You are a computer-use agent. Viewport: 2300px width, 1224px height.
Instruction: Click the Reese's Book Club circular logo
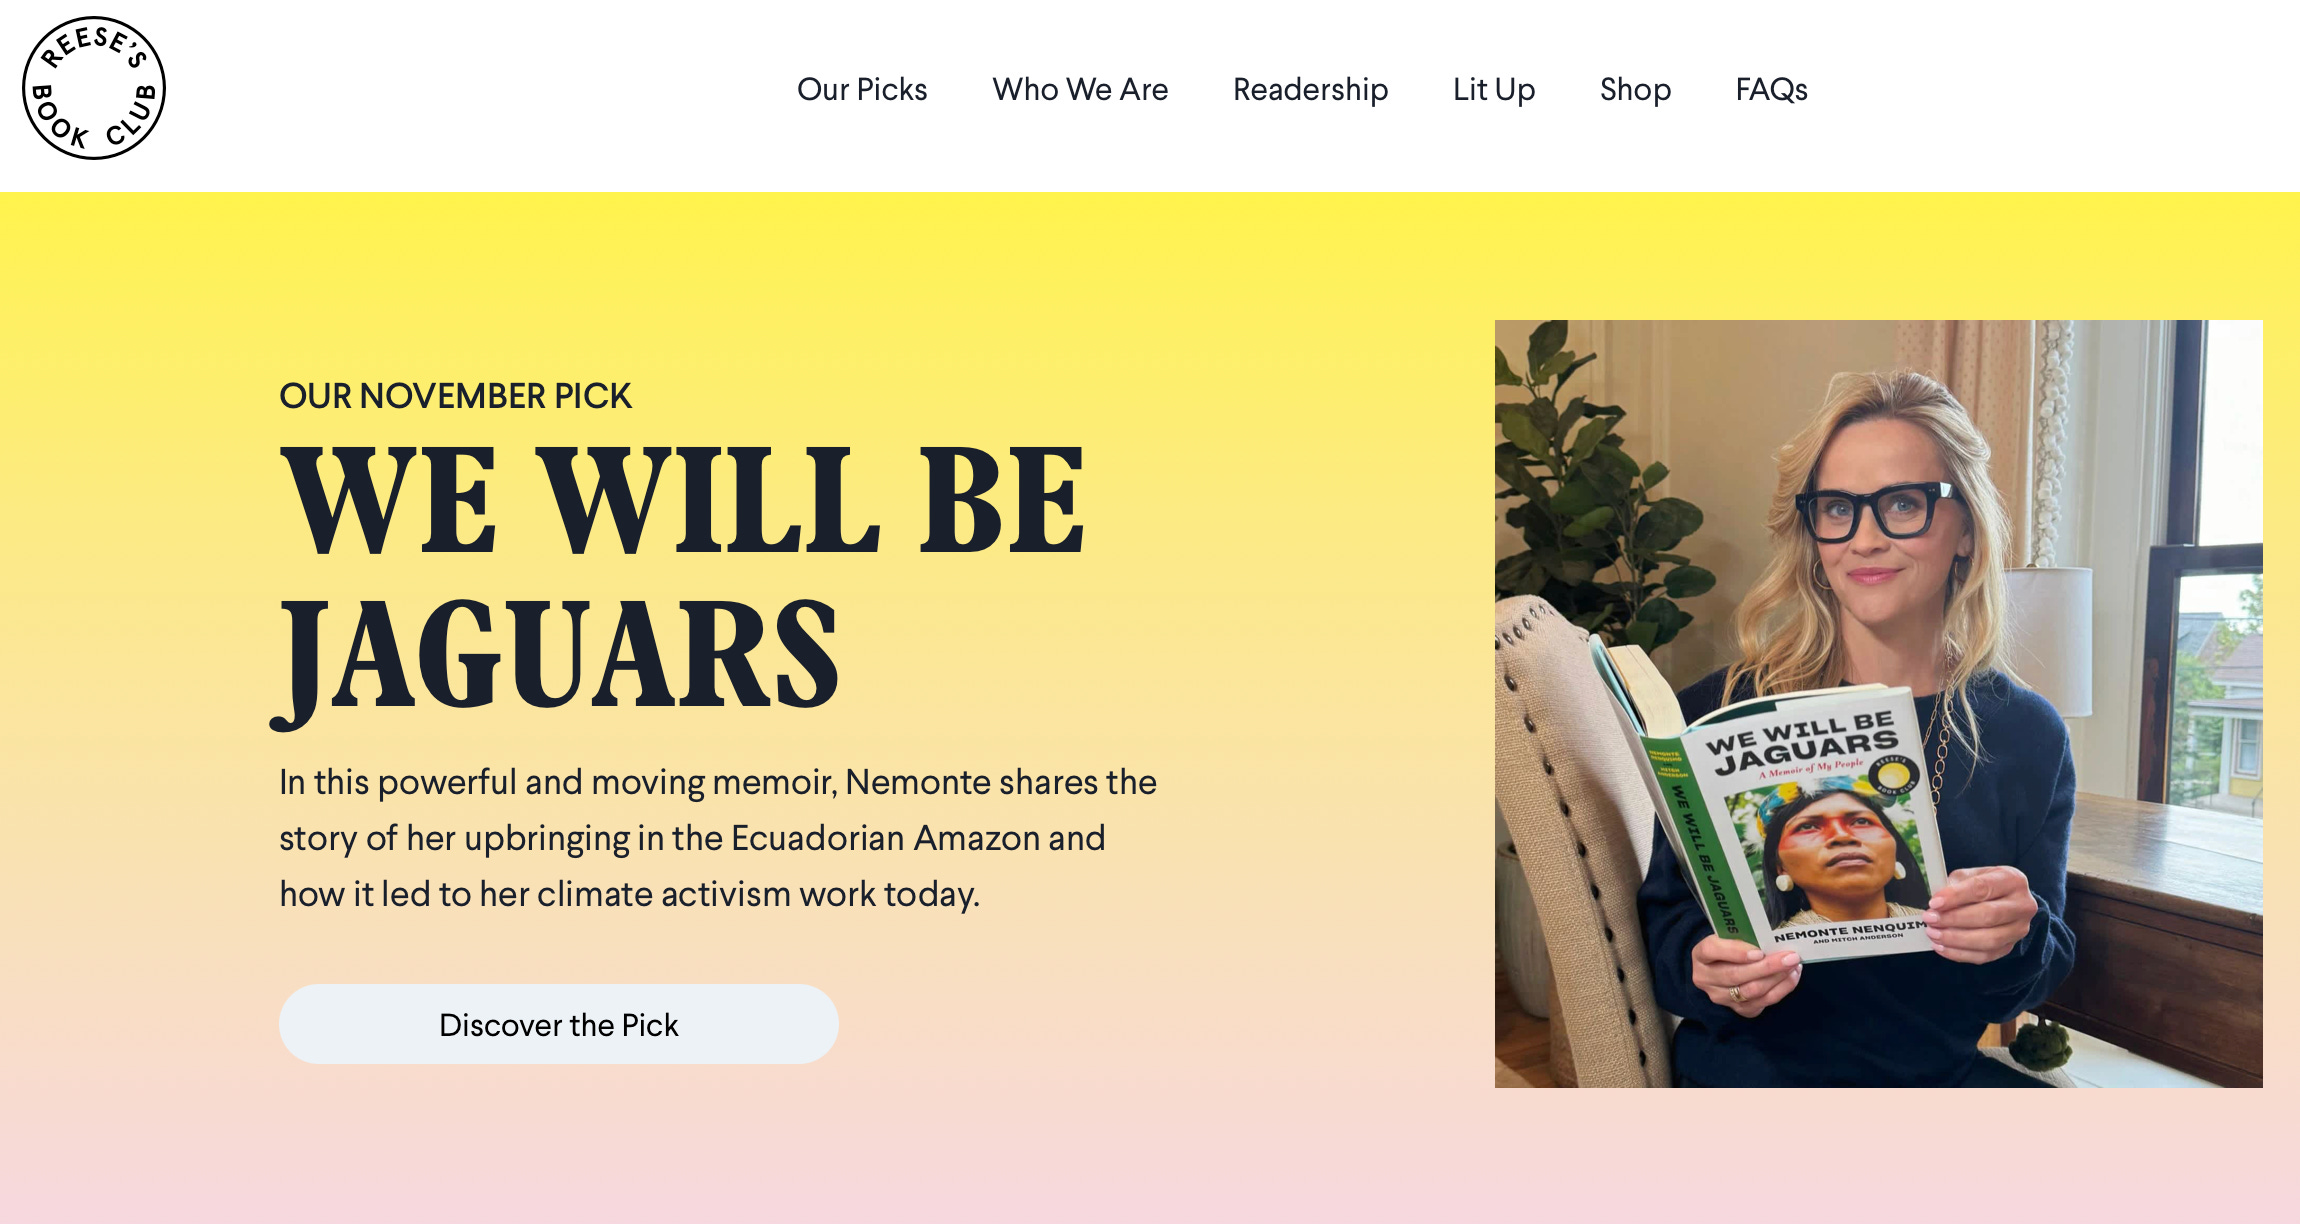pos(94,88)
